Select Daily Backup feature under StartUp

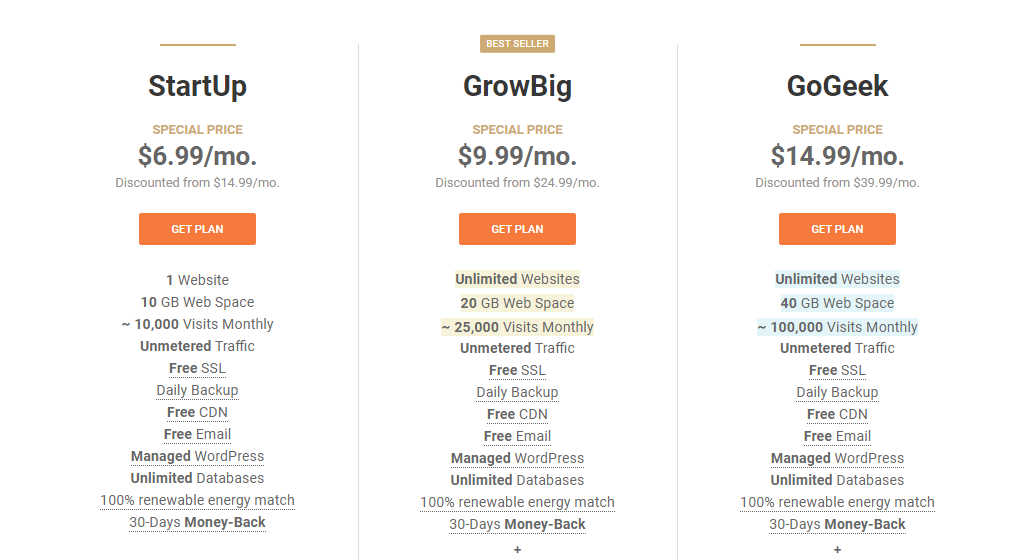coord(197,390)
